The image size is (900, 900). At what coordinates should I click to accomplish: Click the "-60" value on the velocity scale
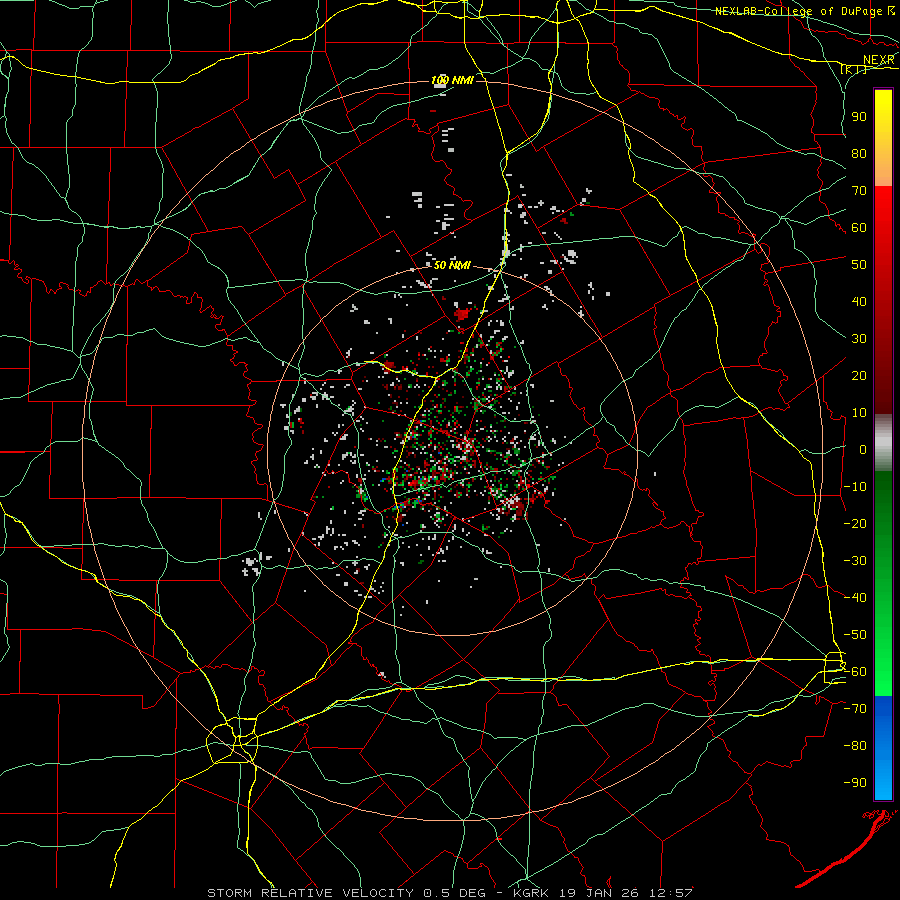[x=855, y=672]
